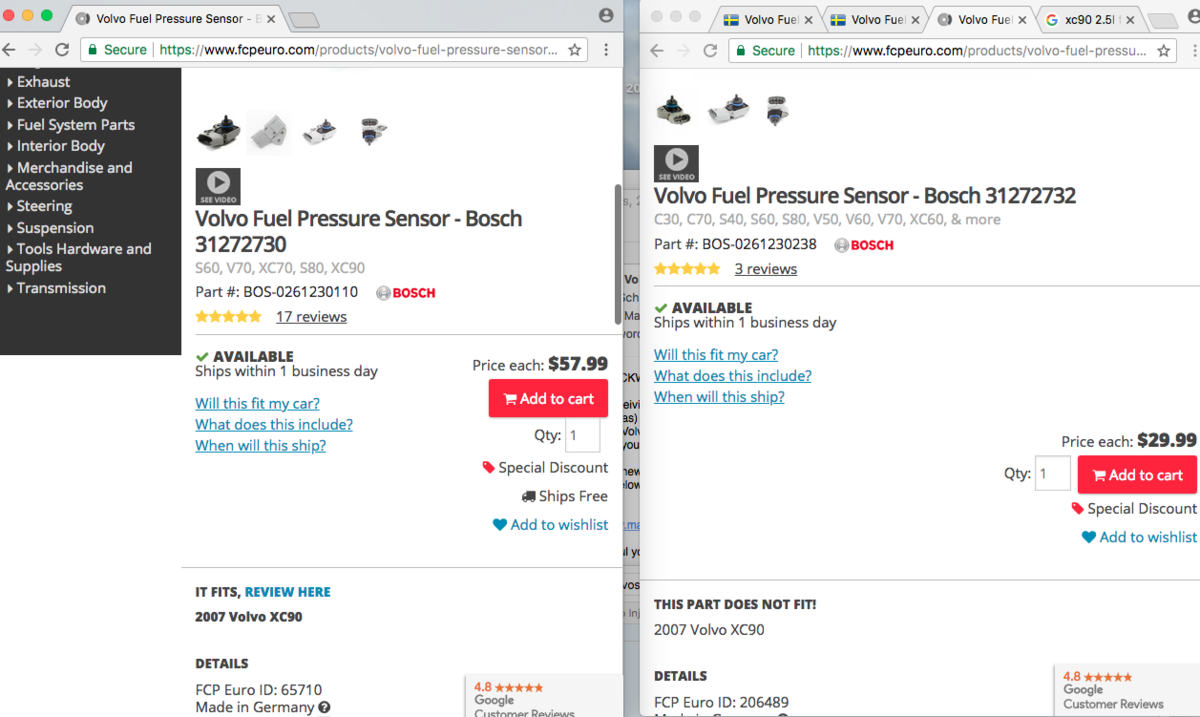Expand the Exhaust category in sidebar

43,82
